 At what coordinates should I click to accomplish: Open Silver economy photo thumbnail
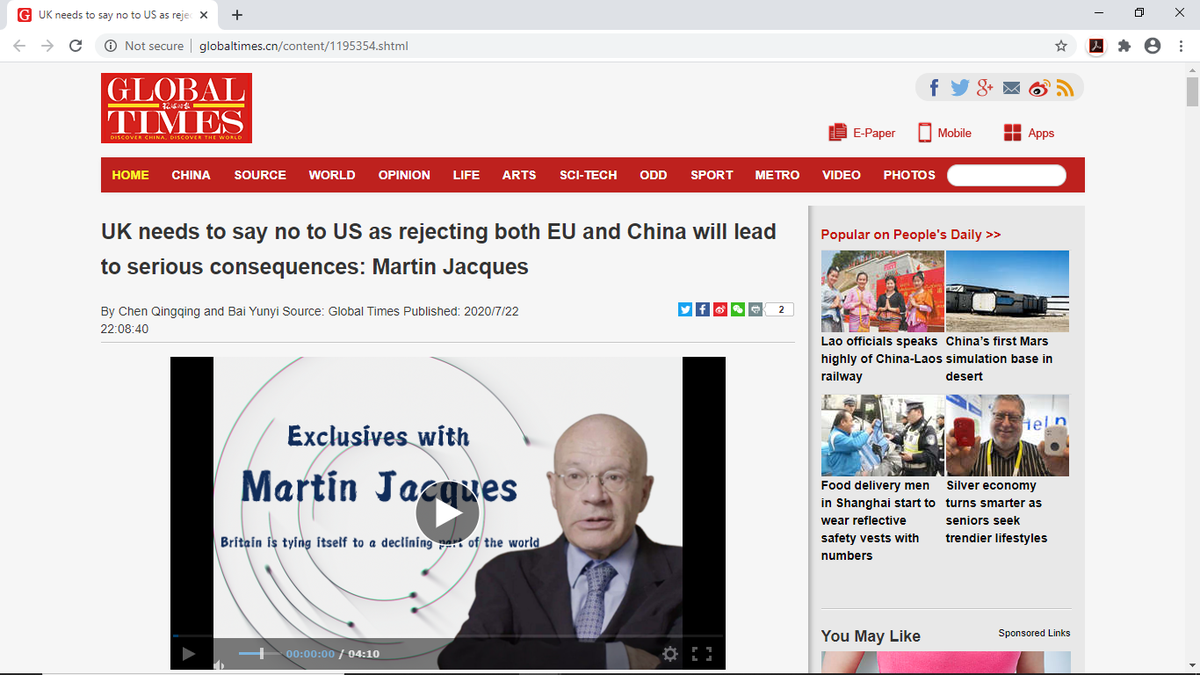click(1007, 435)
